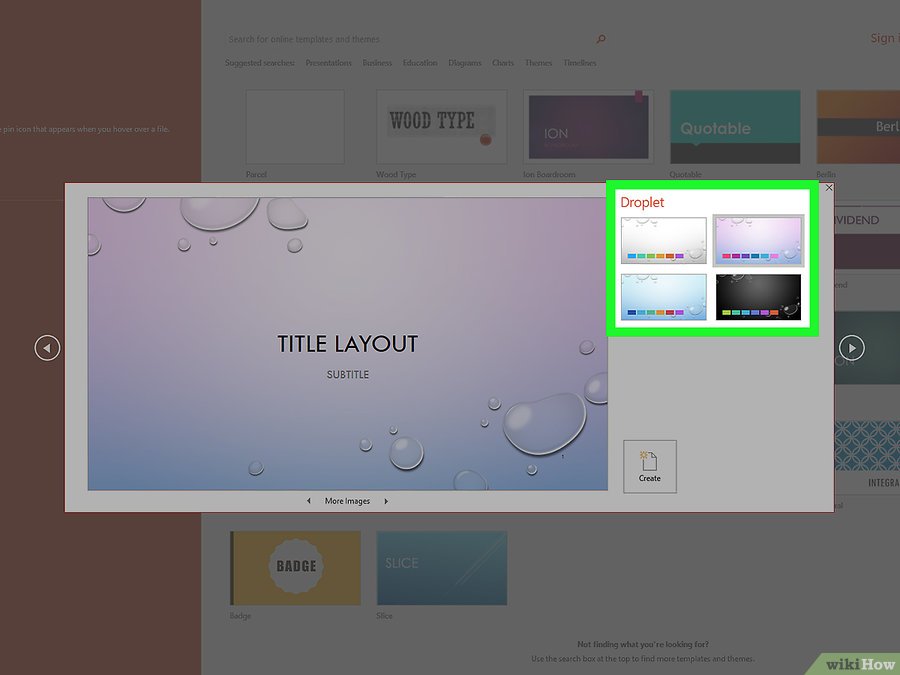Choose the Badge template thumbnail
Screen dimensions: 900x675
296,567
